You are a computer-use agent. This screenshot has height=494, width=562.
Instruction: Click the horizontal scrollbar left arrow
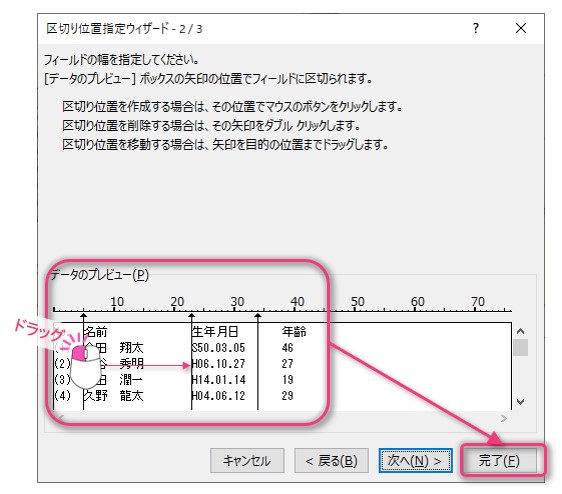61,418
